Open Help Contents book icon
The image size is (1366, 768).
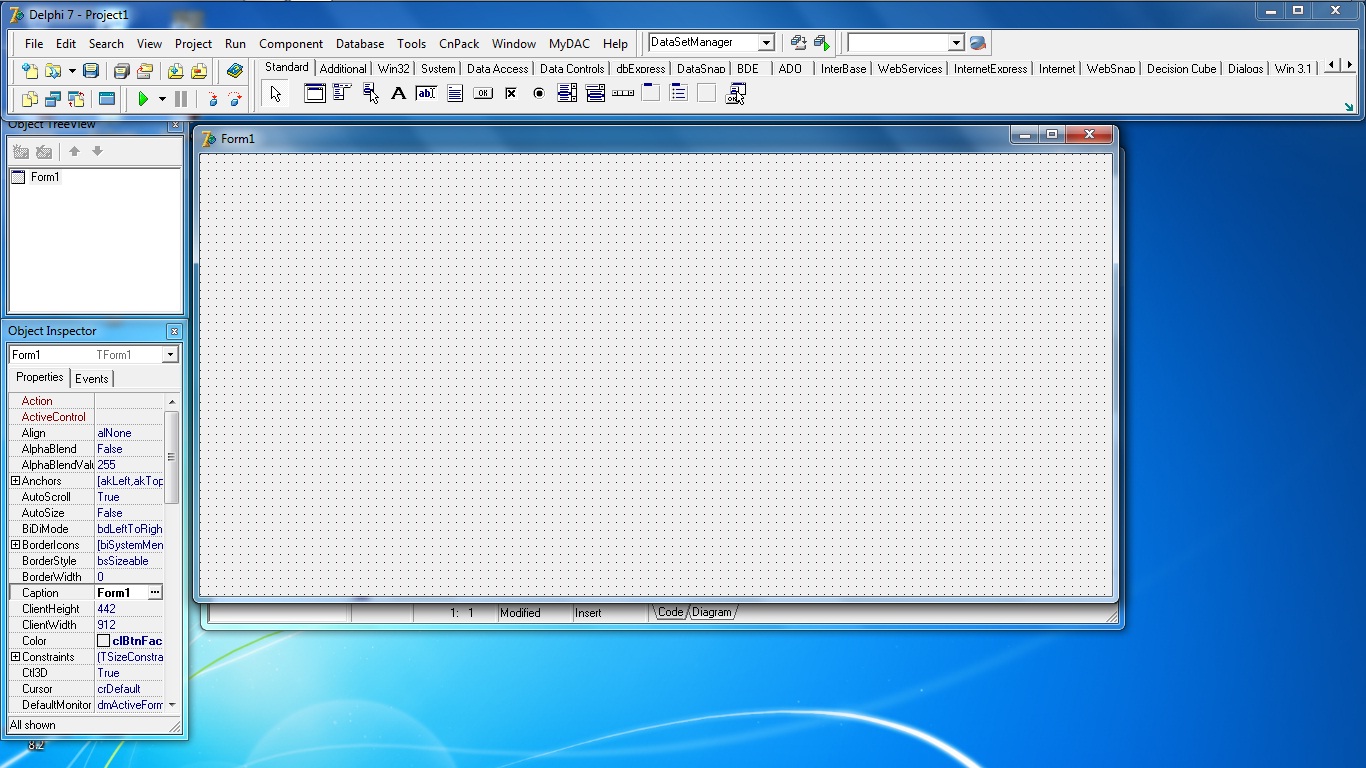tap(235, 71)
